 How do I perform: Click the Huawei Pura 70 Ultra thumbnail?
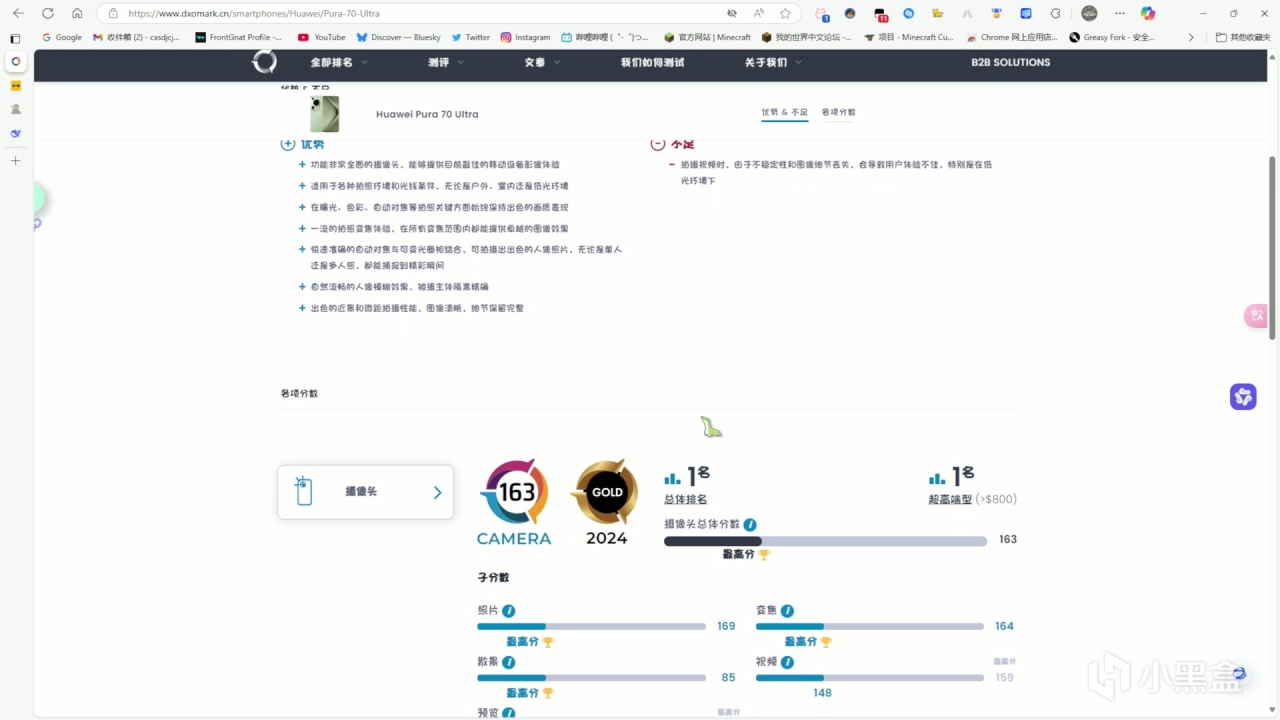click(324, 114)
